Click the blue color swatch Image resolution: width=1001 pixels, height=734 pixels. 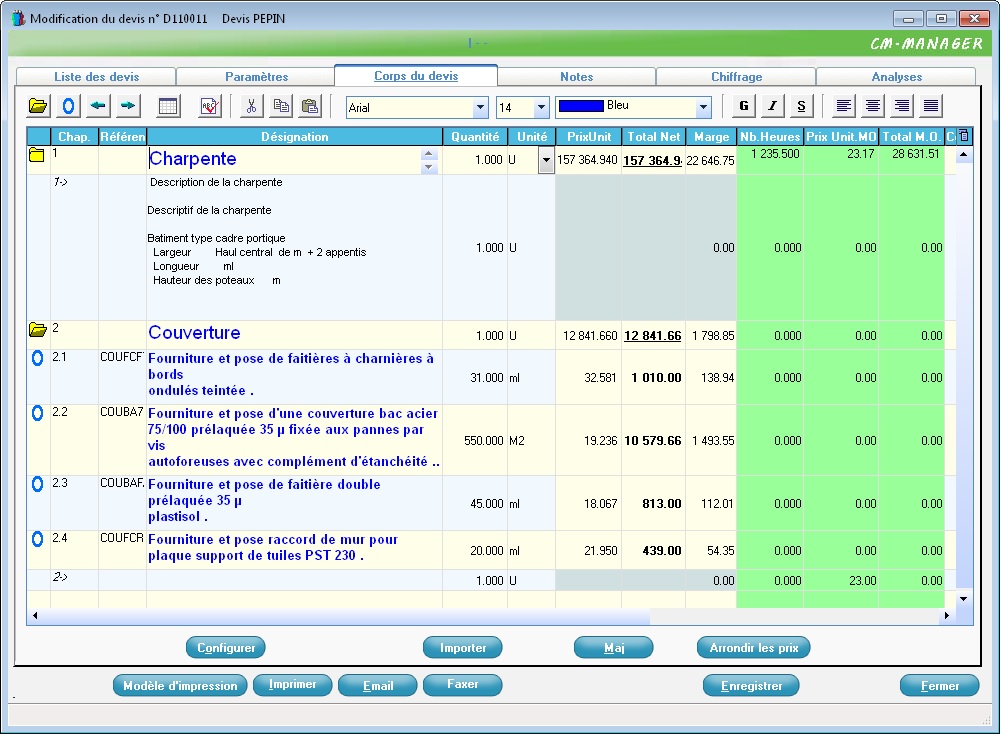point(581,106)
